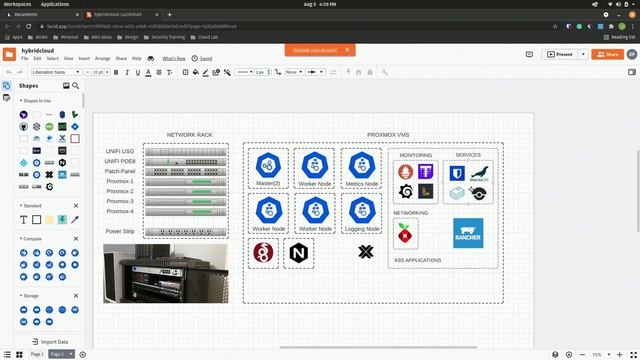The width and height of the screenshot is (640, 360).
Task: Zoom in with plus button
Action: [620, 355]
